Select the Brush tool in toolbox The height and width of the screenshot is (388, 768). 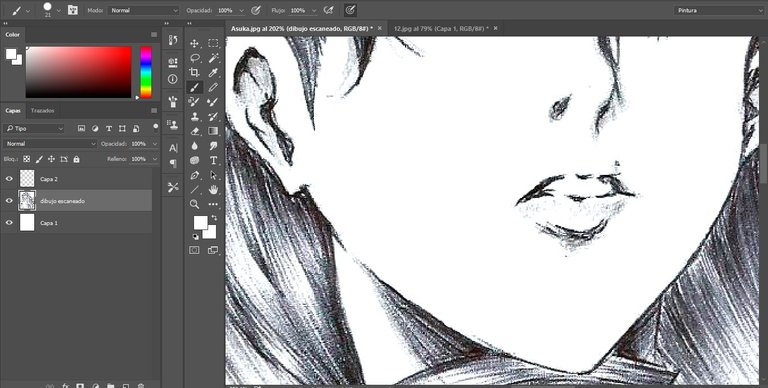click(x=194, y=87)
